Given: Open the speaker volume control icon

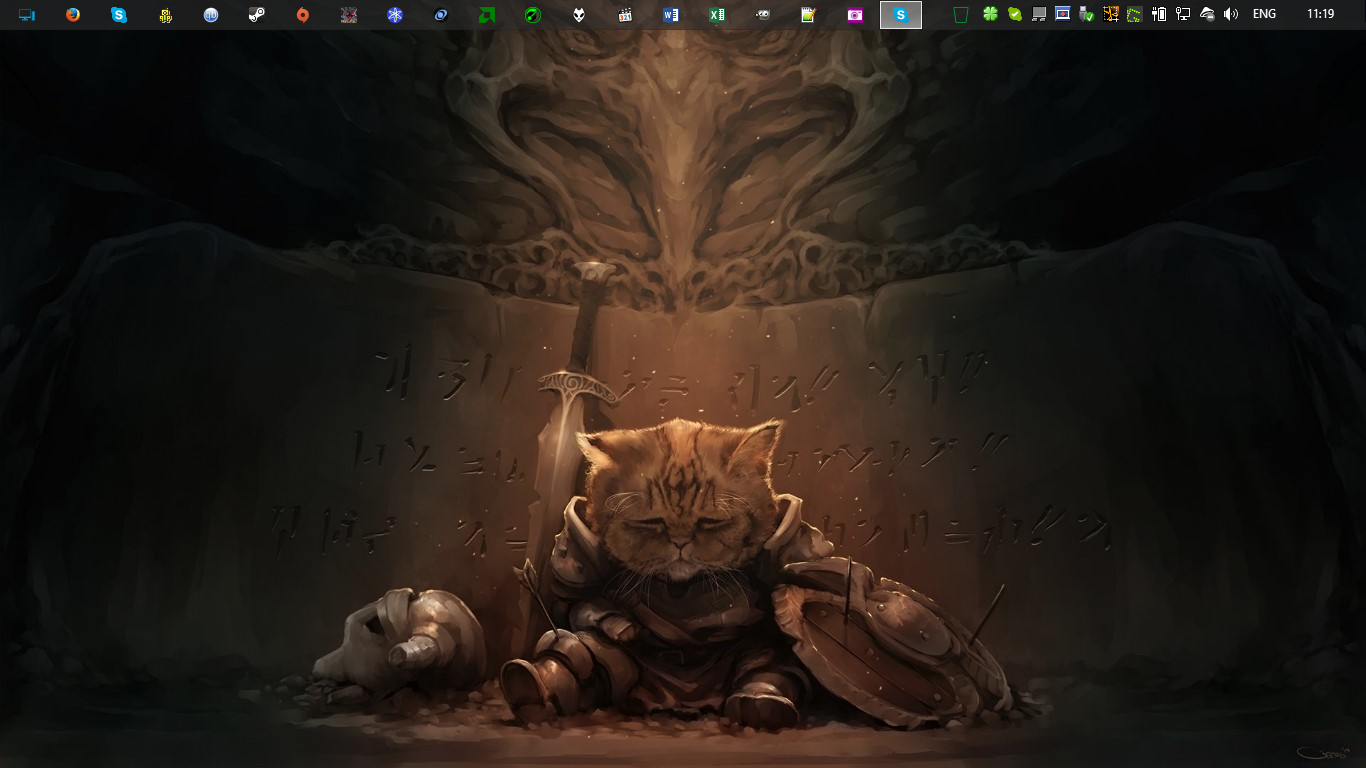Looking at the screenshot, I should click(1231, 14).
